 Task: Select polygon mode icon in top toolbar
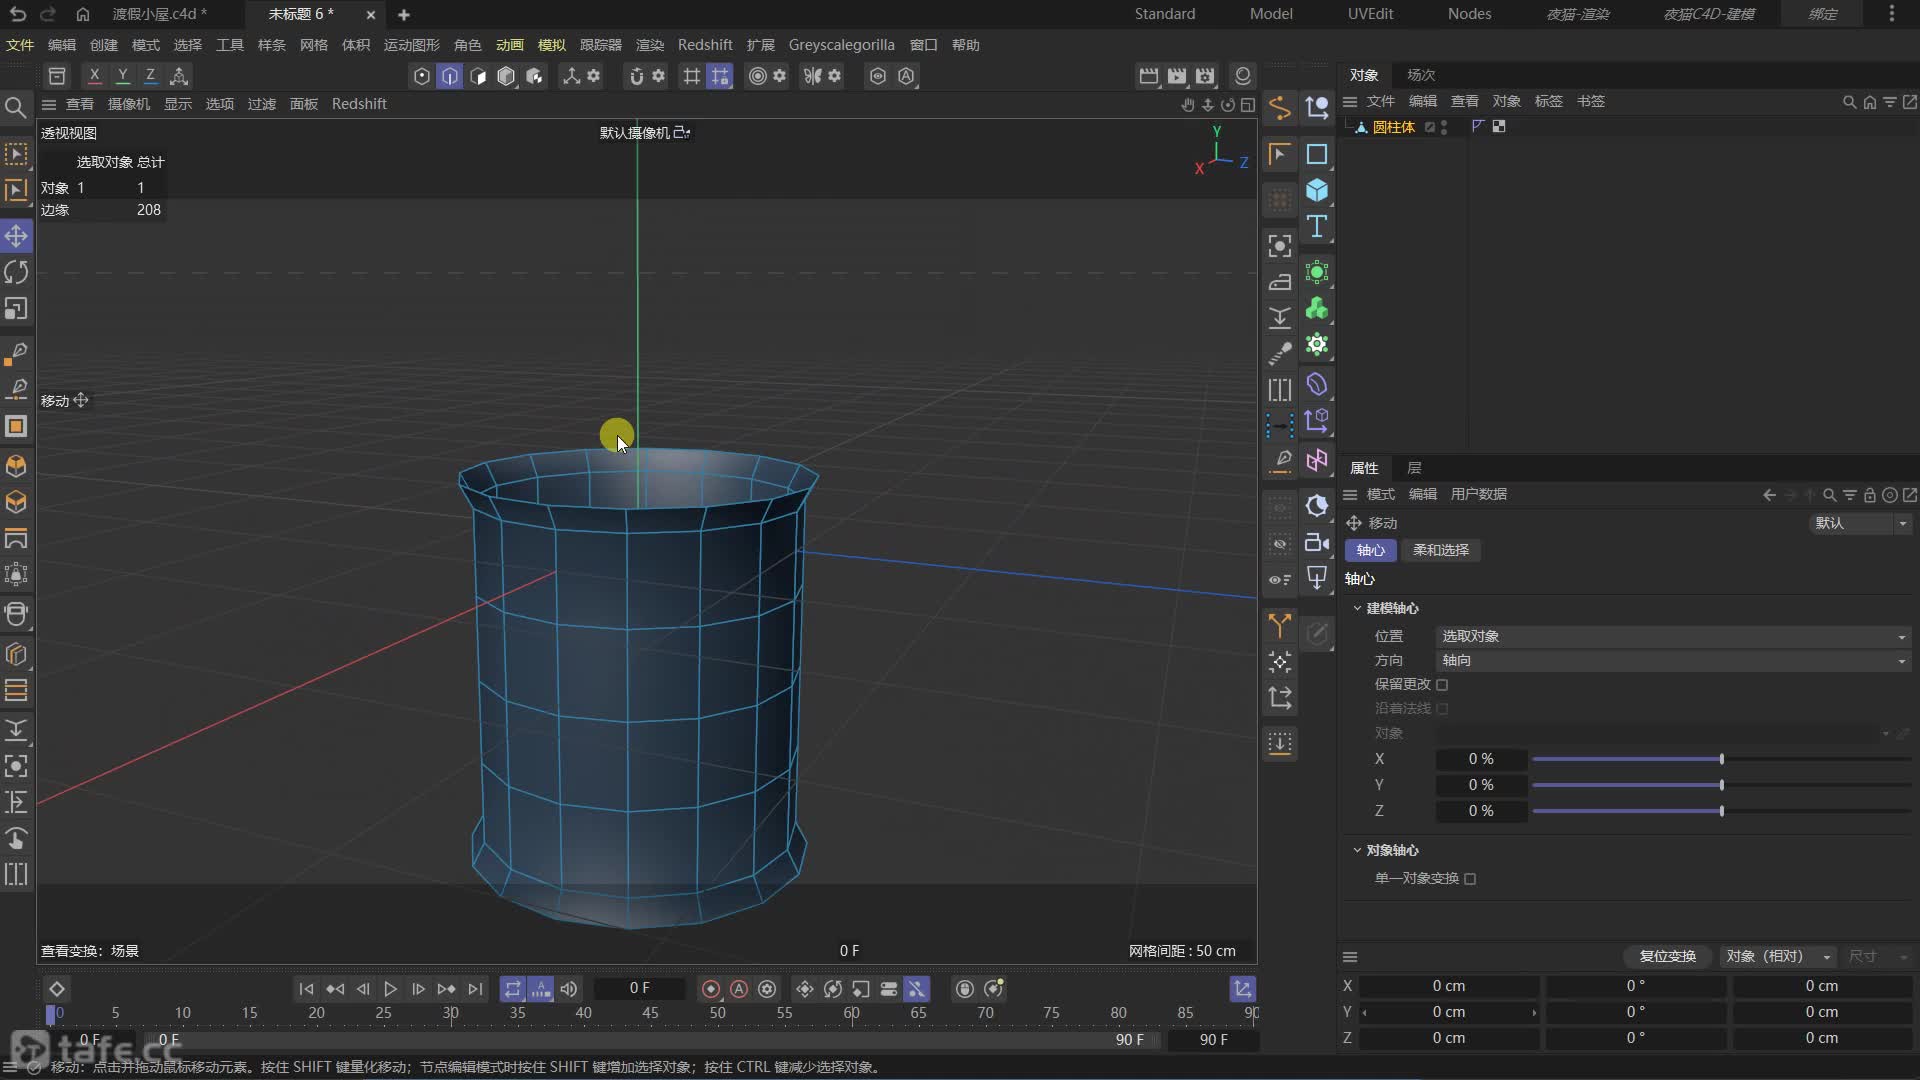pyautogui.click(x=478, y=76)
